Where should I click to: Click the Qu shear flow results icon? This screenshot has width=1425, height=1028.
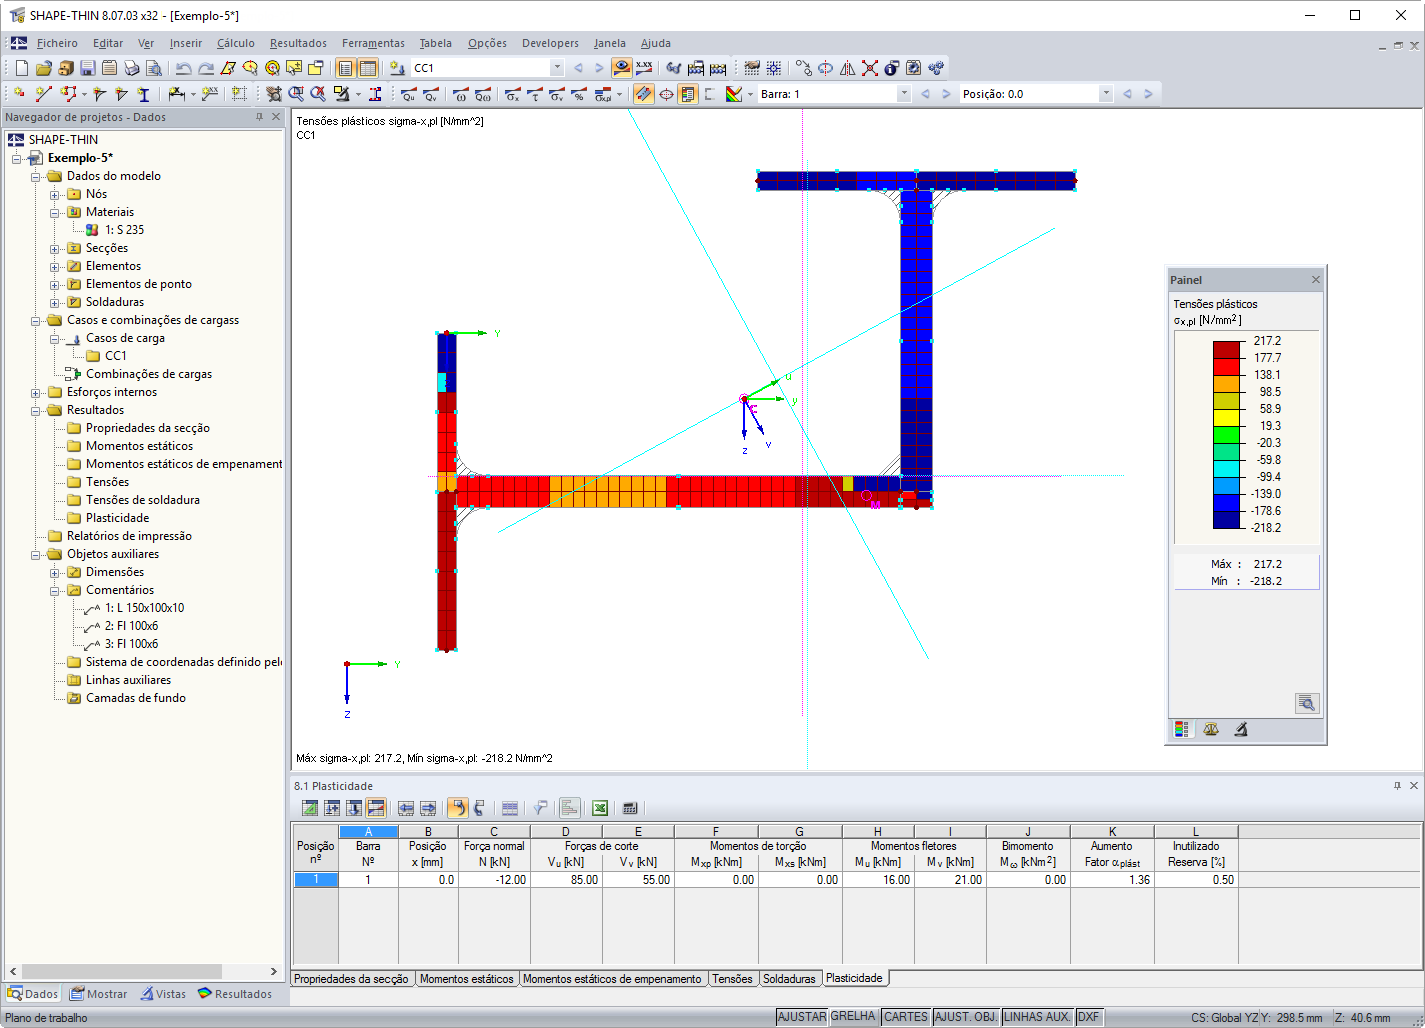(x=409, y=94)
